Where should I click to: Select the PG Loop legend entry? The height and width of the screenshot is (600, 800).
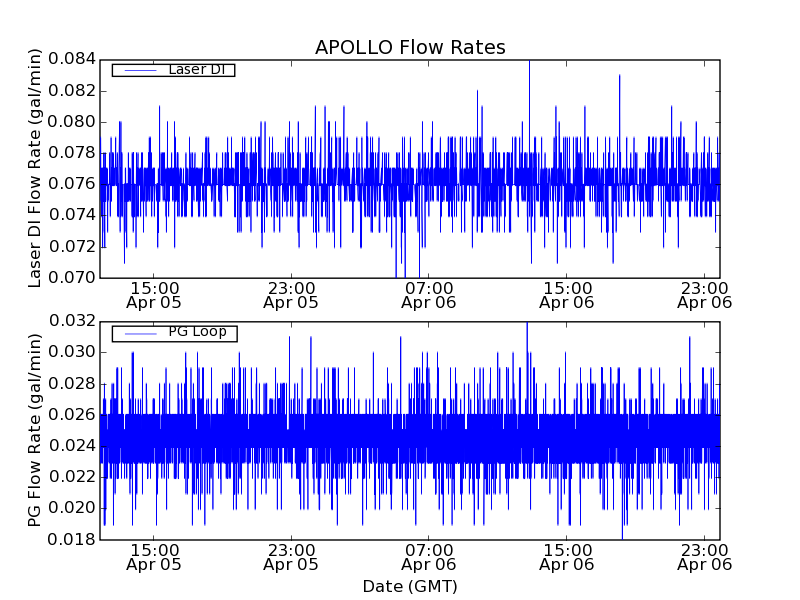174,333
